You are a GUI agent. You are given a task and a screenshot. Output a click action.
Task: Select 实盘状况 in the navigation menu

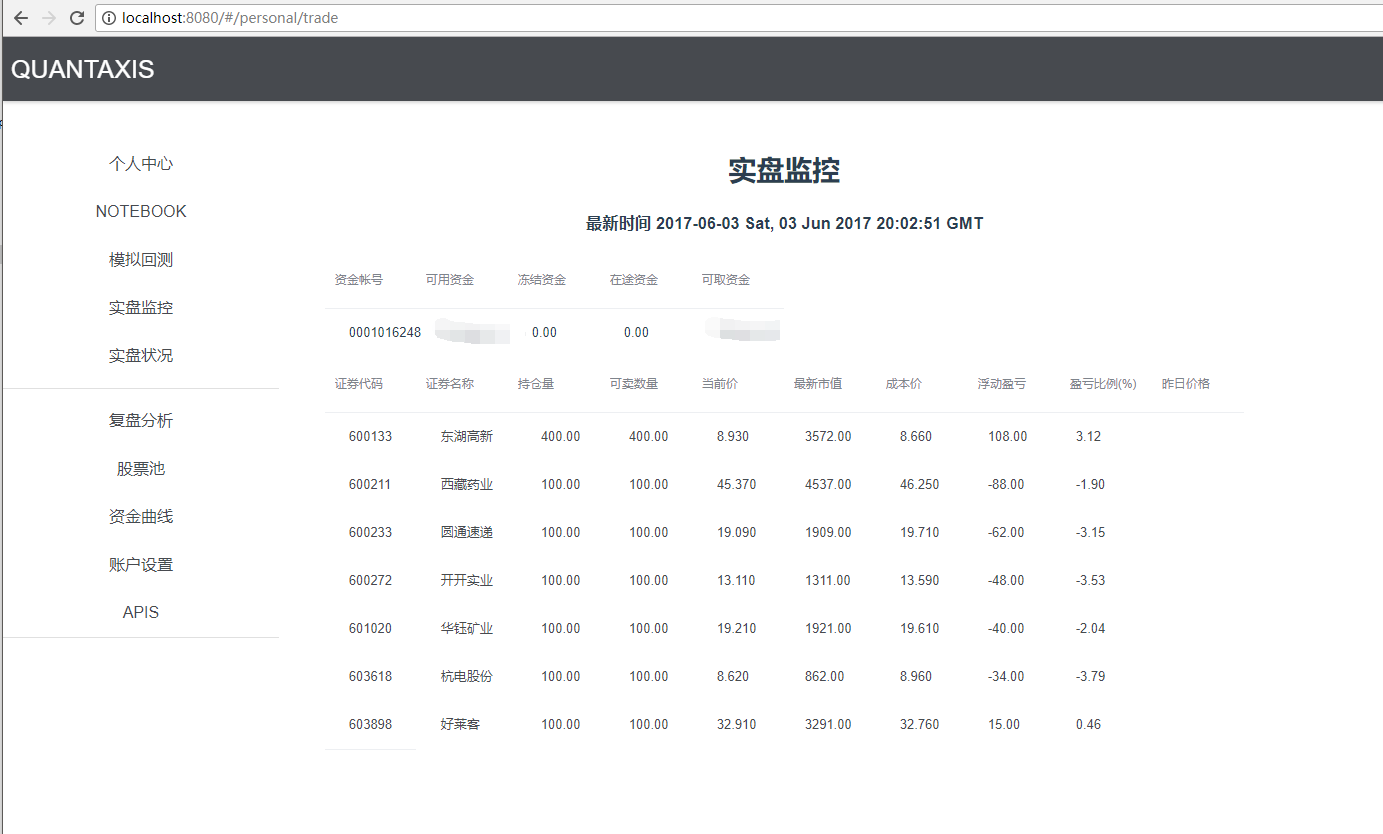click(x=140, y=355)
